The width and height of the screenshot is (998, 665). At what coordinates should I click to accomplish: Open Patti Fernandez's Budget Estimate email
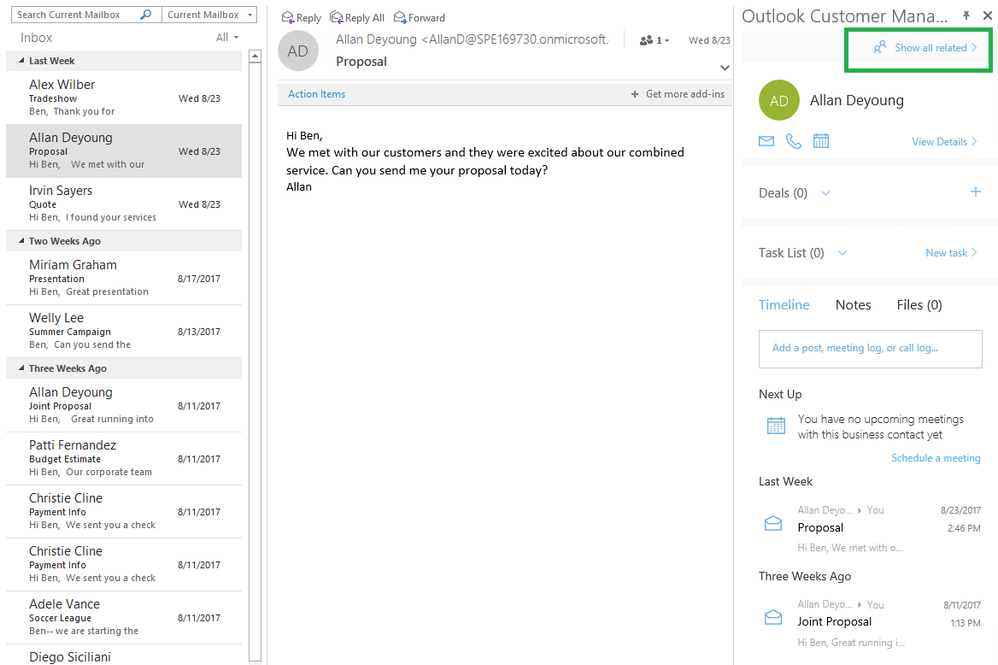[124, 458]
